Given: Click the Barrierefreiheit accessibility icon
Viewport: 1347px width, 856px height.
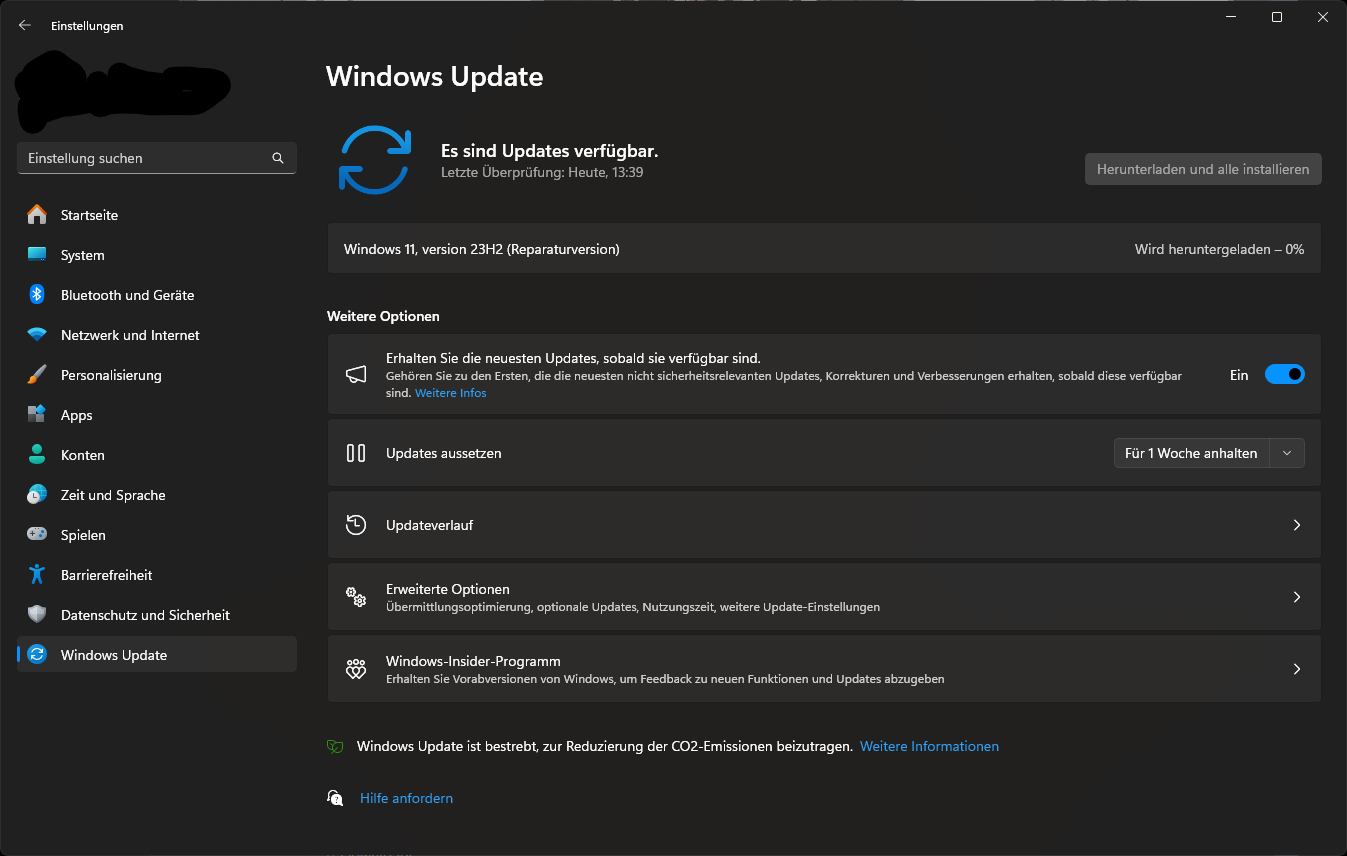Looking at the screenshot, I should coord(37,575).
